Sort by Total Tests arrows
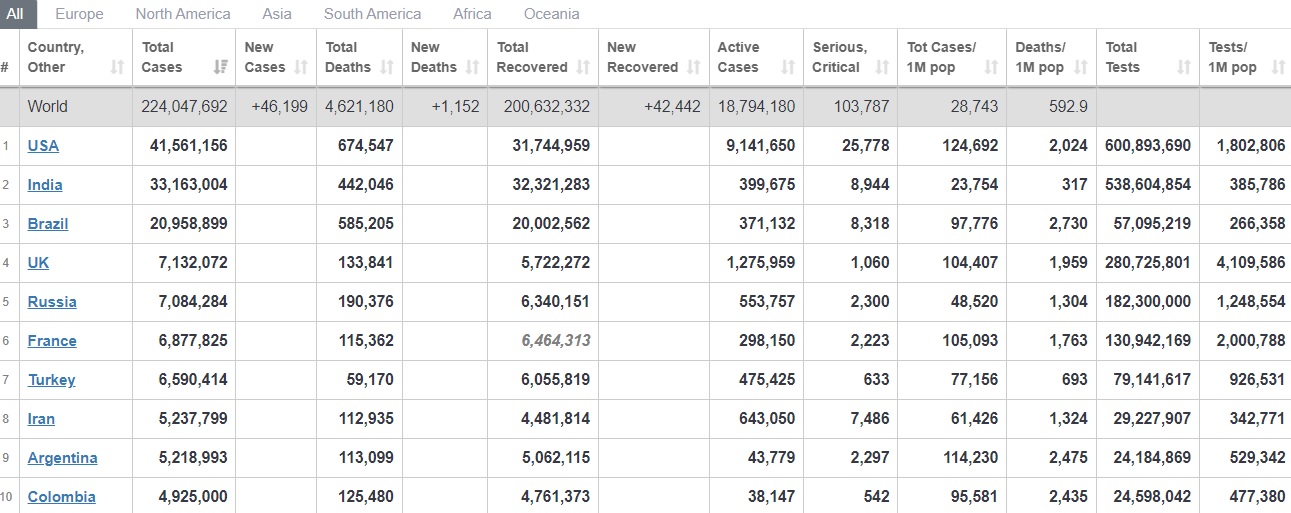 1184,67
